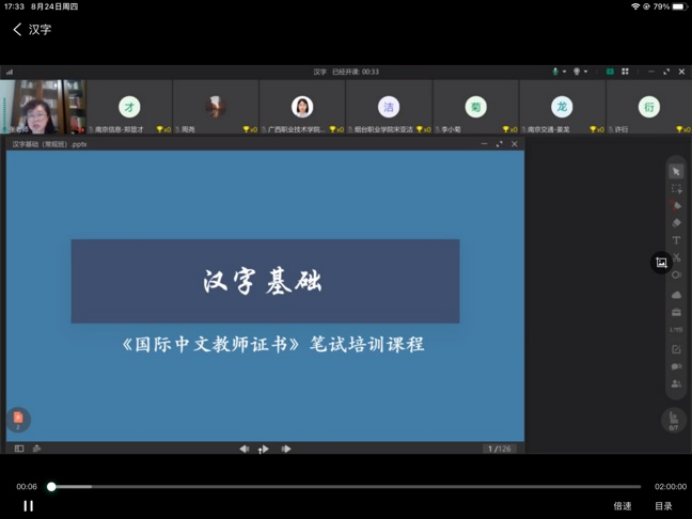Viewport: 692px width, 519px height.
Task: Pause the video playback
Action: tap(28, 506)
